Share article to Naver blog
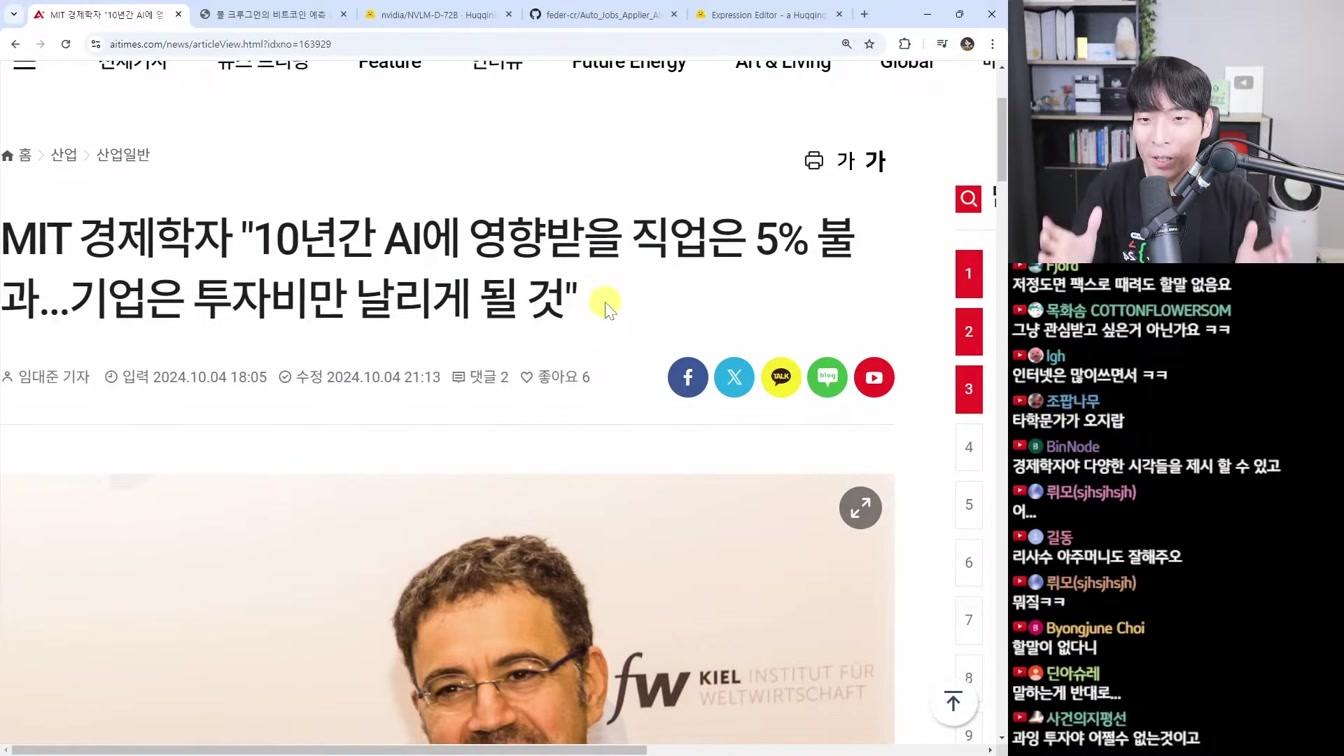Image resolution: width=1344 pixels, height=756 pixels. (x=827, y=377)
